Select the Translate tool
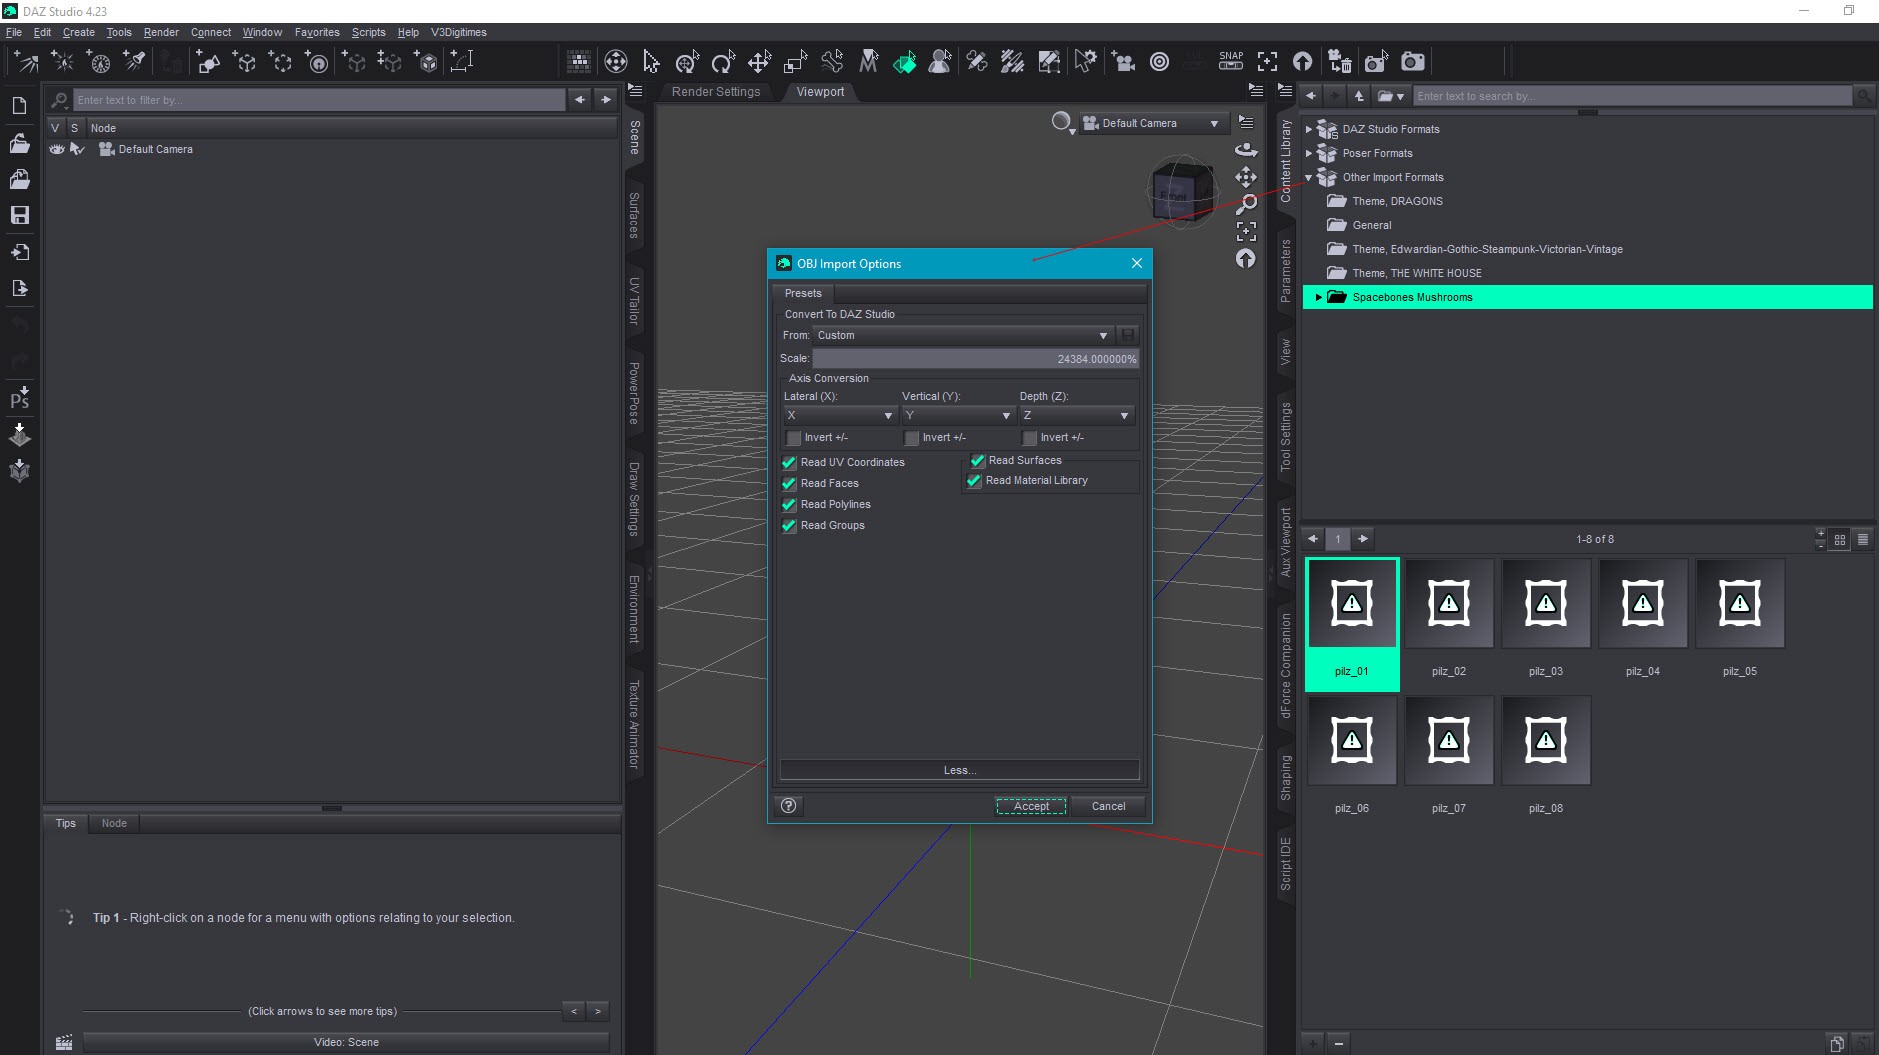Screen dimensions: 1879x1055 point(759,62)
